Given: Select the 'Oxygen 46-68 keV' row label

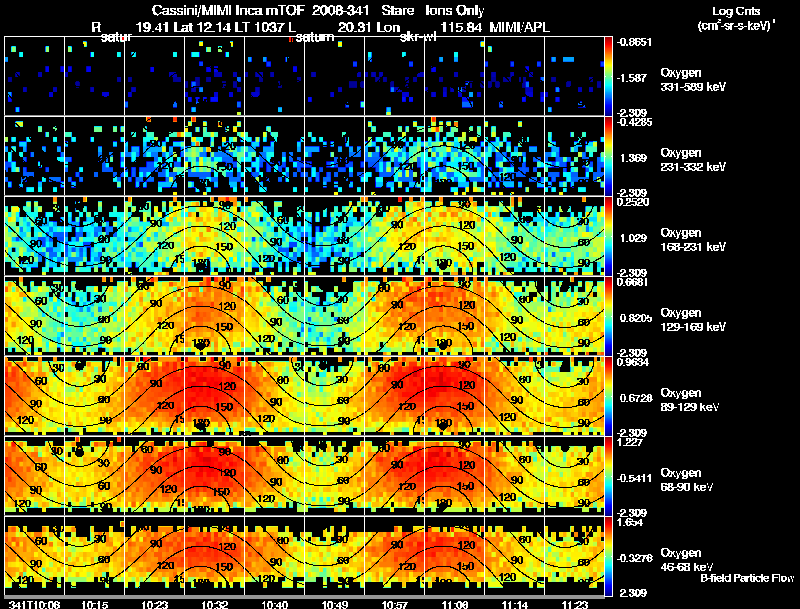Looking at the screenshot, I should pos(687,560).
